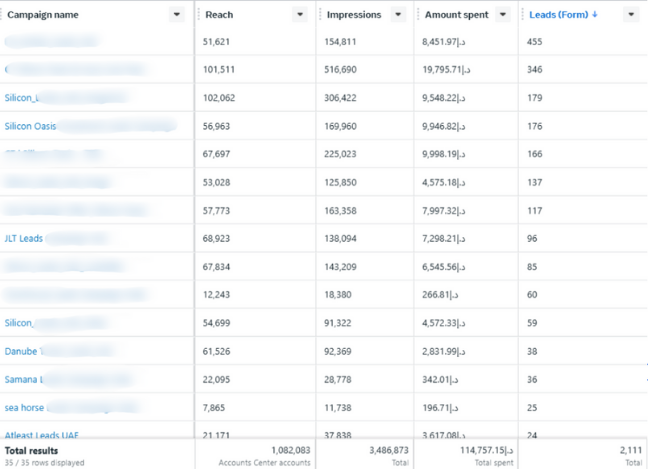
Task: Select the Leads value 38
Action: (x=532, y=351)
